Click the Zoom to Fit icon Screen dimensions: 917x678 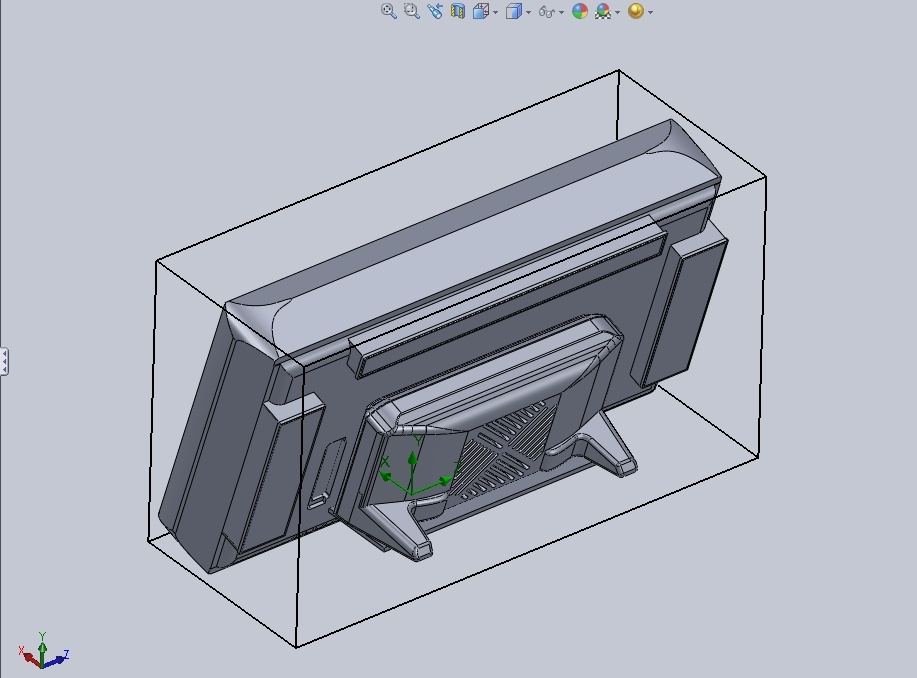click(389, 11)
